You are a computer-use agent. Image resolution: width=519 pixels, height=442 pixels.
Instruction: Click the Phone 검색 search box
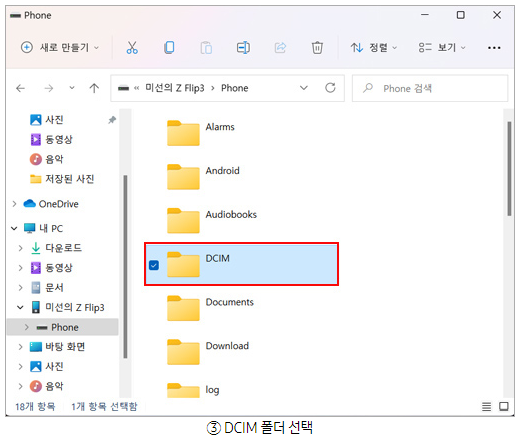430,88
